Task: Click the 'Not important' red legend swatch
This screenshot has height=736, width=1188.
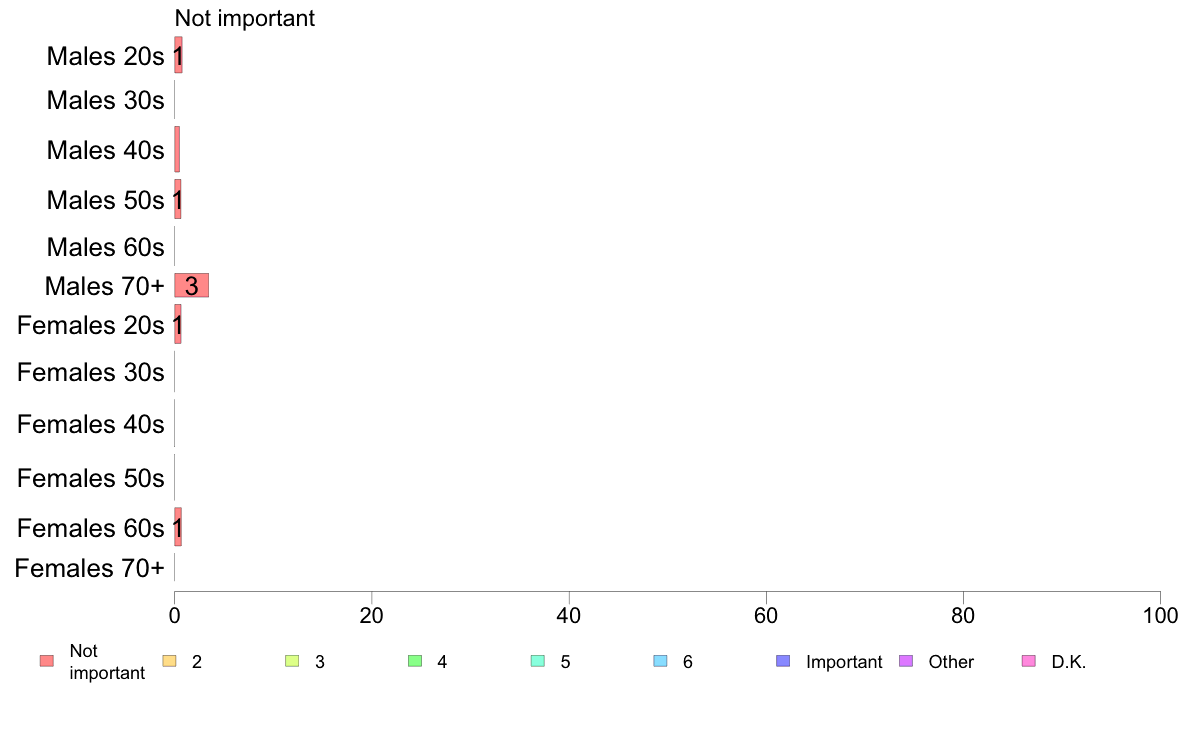Action: pos(47,661)
